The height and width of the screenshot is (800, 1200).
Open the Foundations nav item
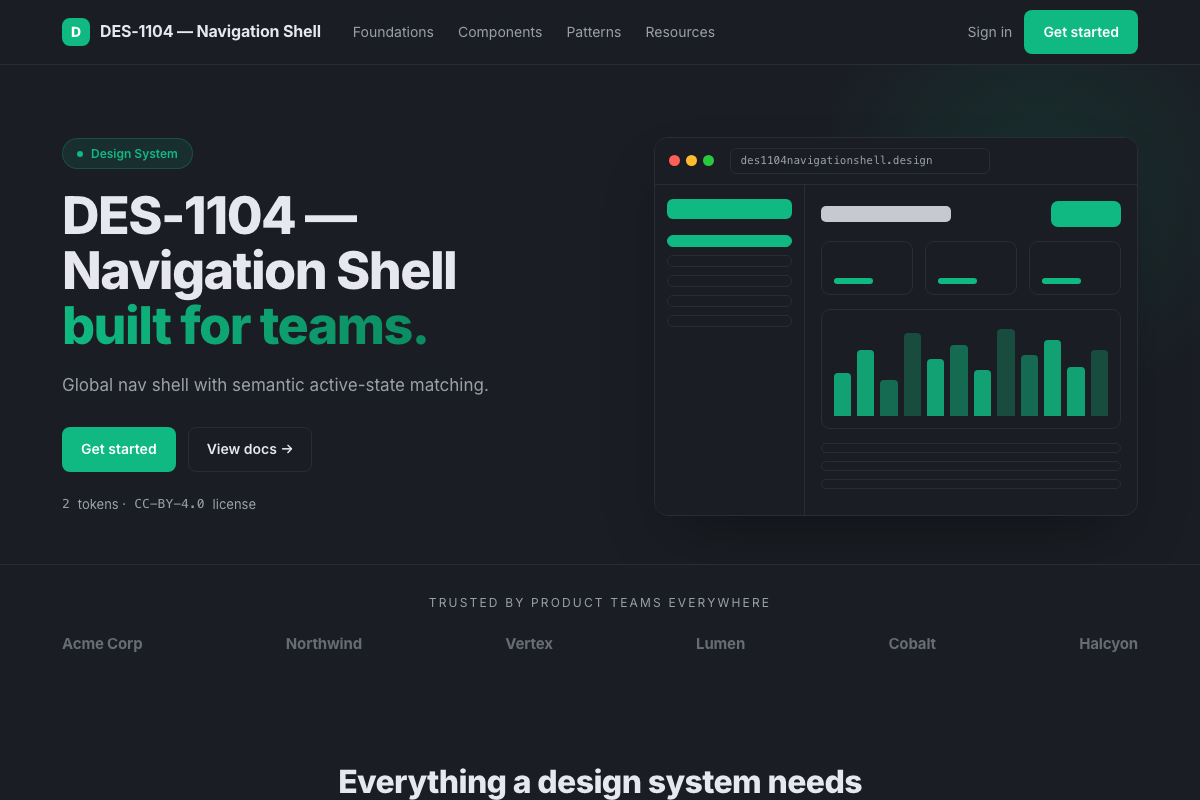coord(393,32)
